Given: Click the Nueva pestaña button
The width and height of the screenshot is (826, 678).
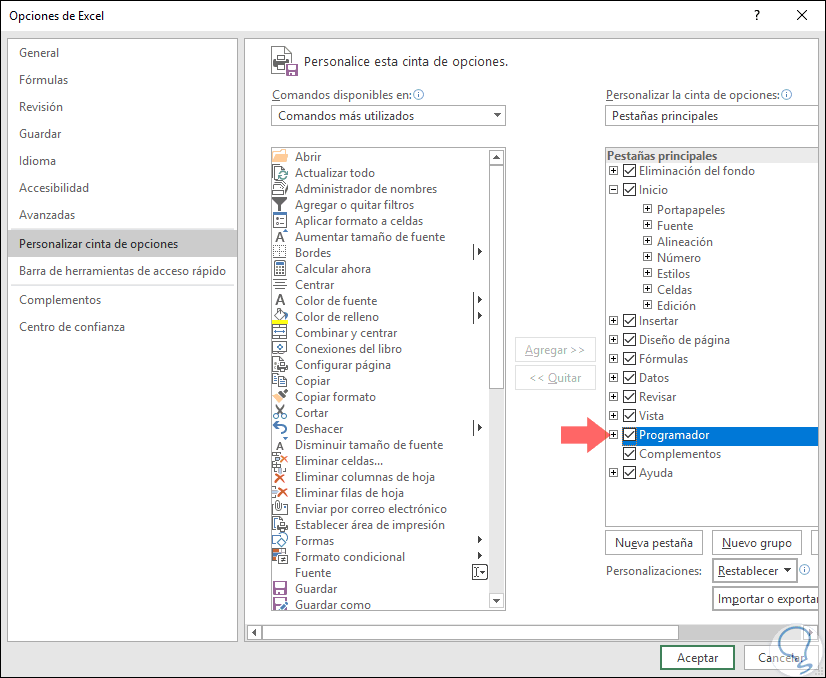Looking at the screenshot, I should click(654, 543).
